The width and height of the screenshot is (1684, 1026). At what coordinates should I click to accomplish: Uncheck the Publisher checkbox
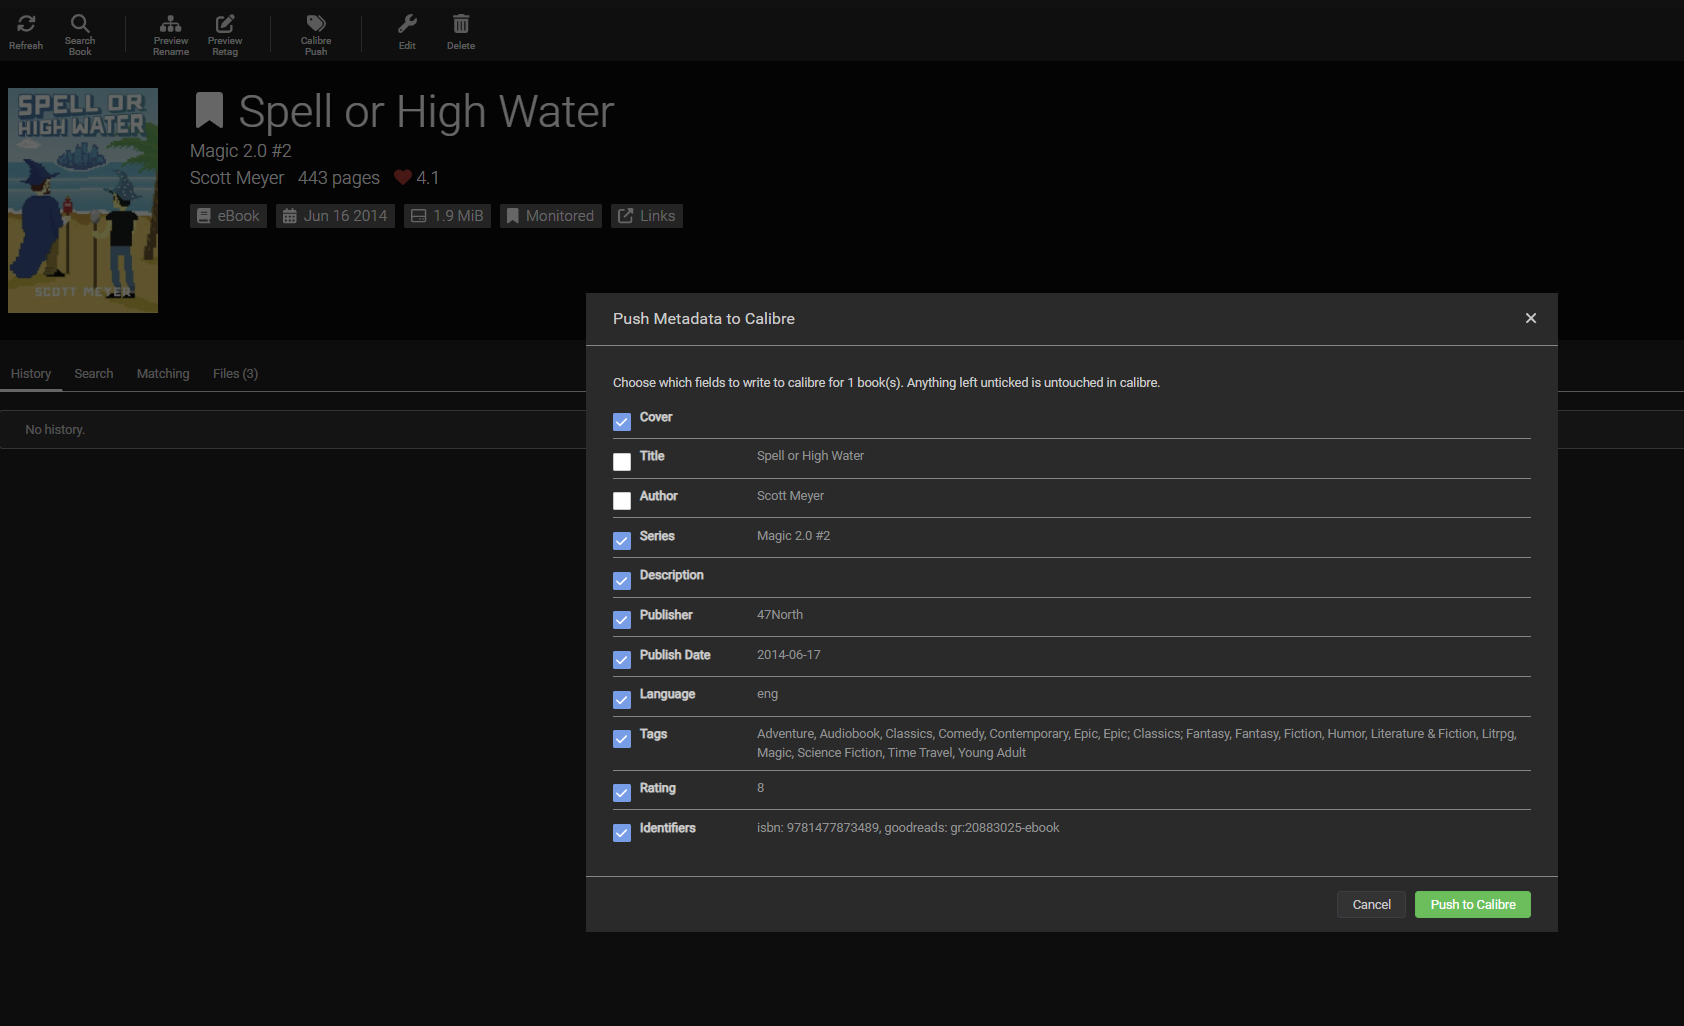click(622, 620)
